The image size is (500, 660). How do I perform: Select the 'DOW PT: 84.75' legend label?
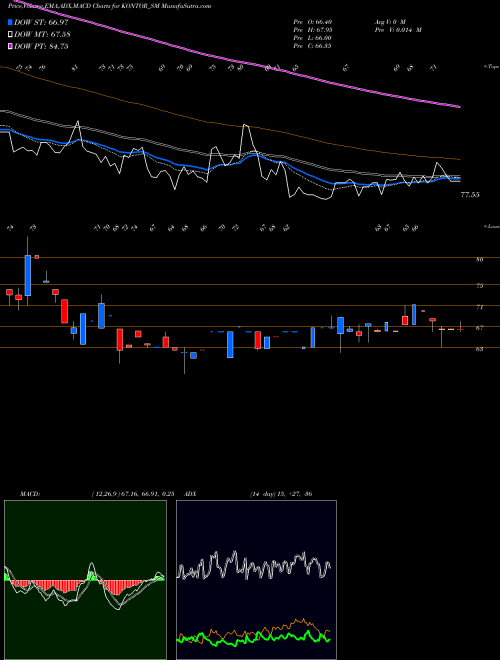click(x=41, y=47)
